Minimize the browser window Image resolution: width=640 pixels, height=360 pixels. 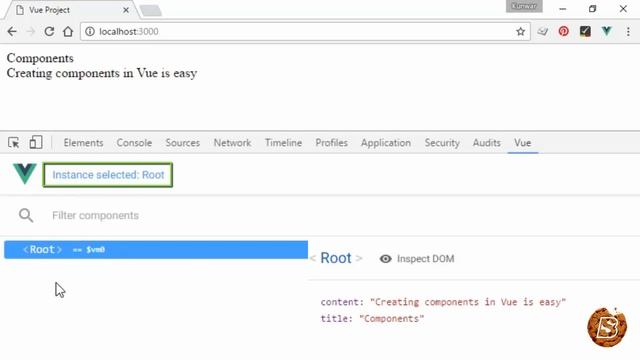click(x=563, y=9)
